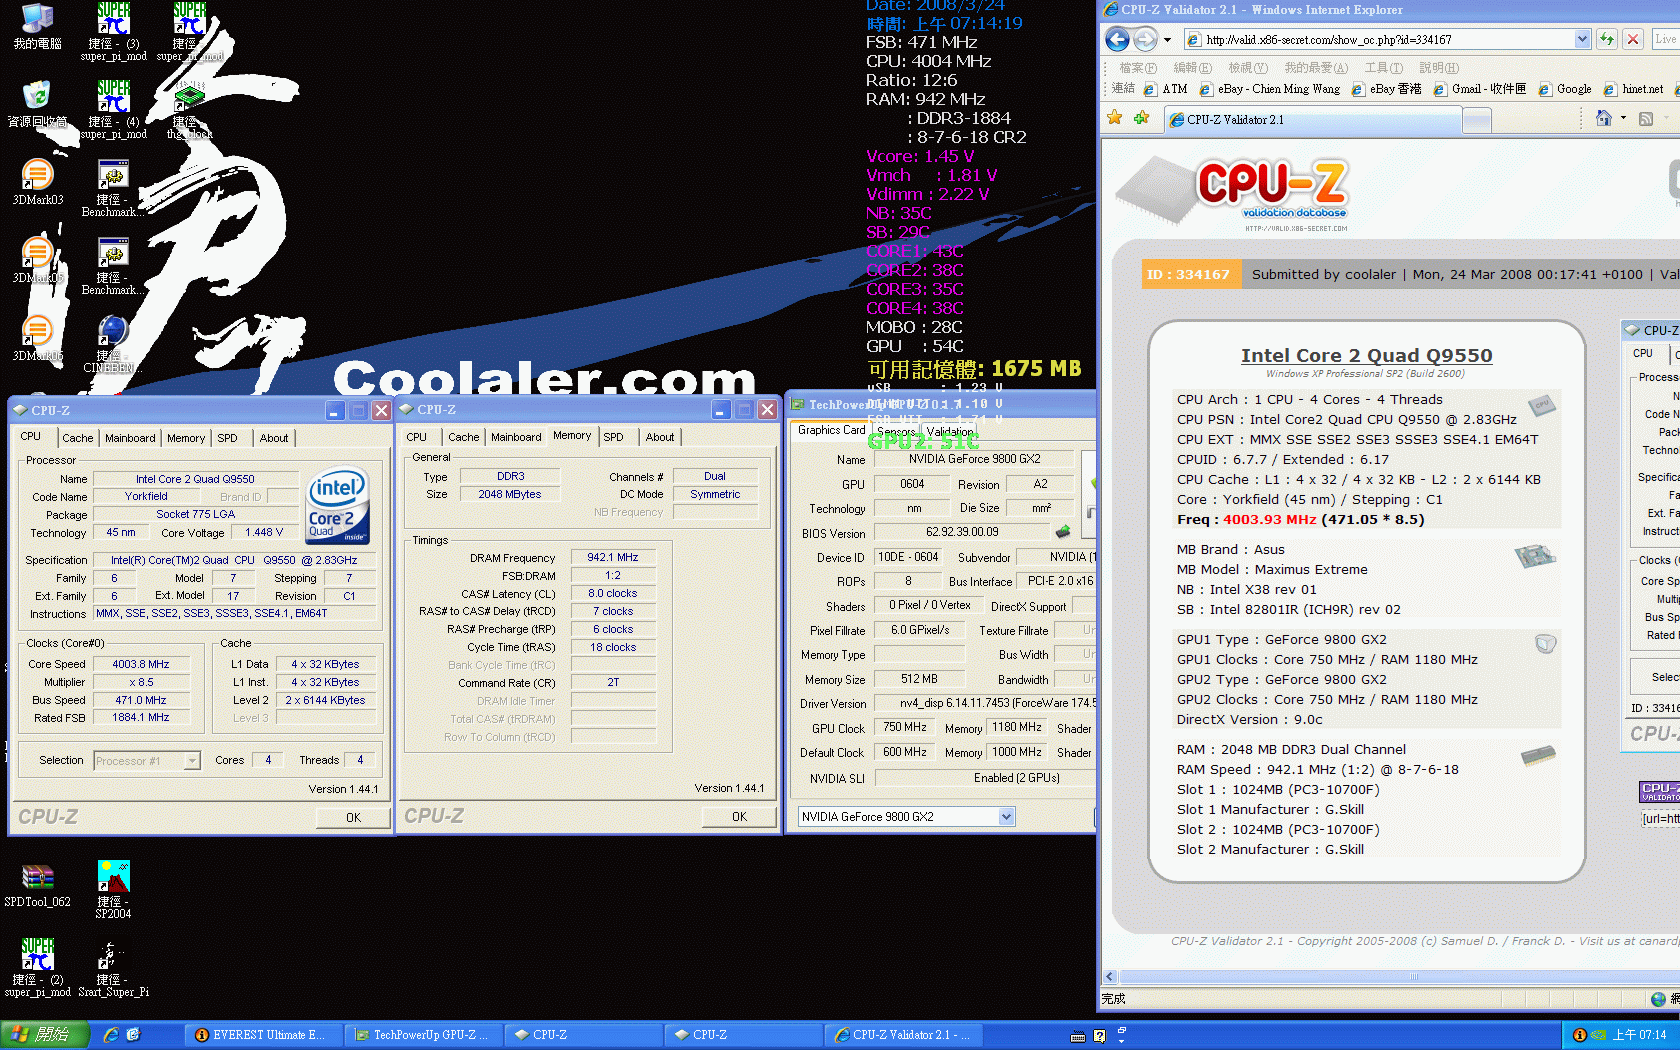Expand the Home button dropdown arrow
The width and height of the screenshot is (1680, 1050).
pos(1623,118)
